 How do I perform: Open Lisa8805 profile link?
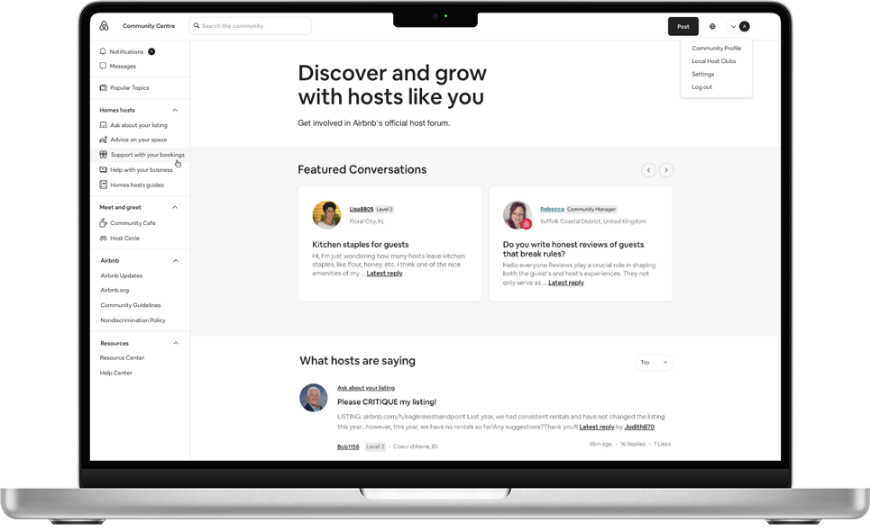(x=361, y=209)
